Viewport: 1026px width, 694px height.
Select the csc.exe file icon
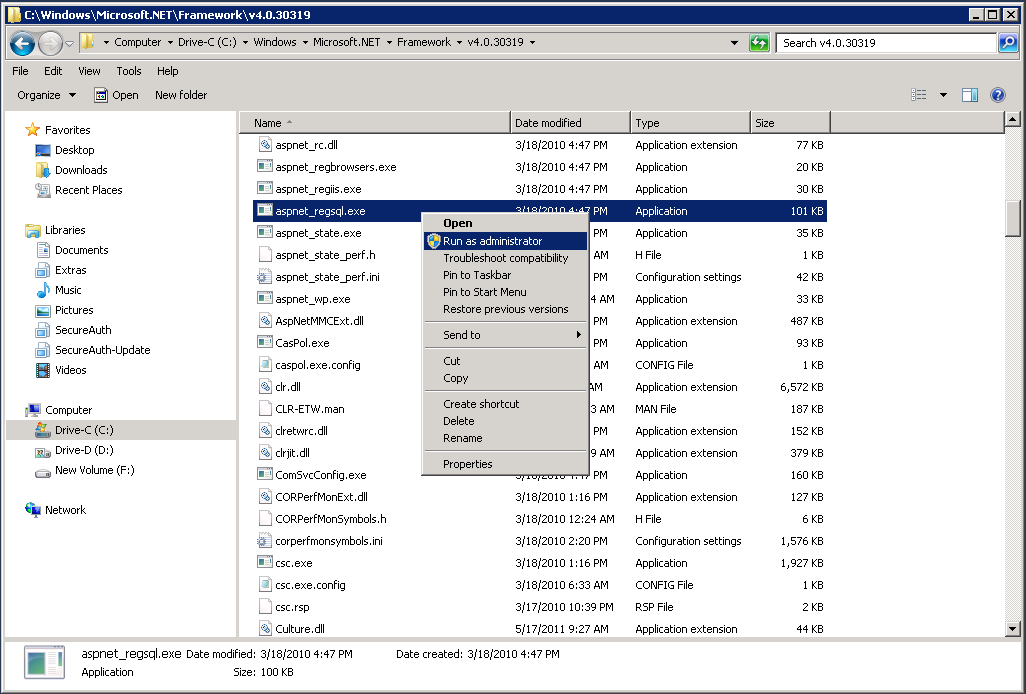pyautogui.click(x=264, y=563)
